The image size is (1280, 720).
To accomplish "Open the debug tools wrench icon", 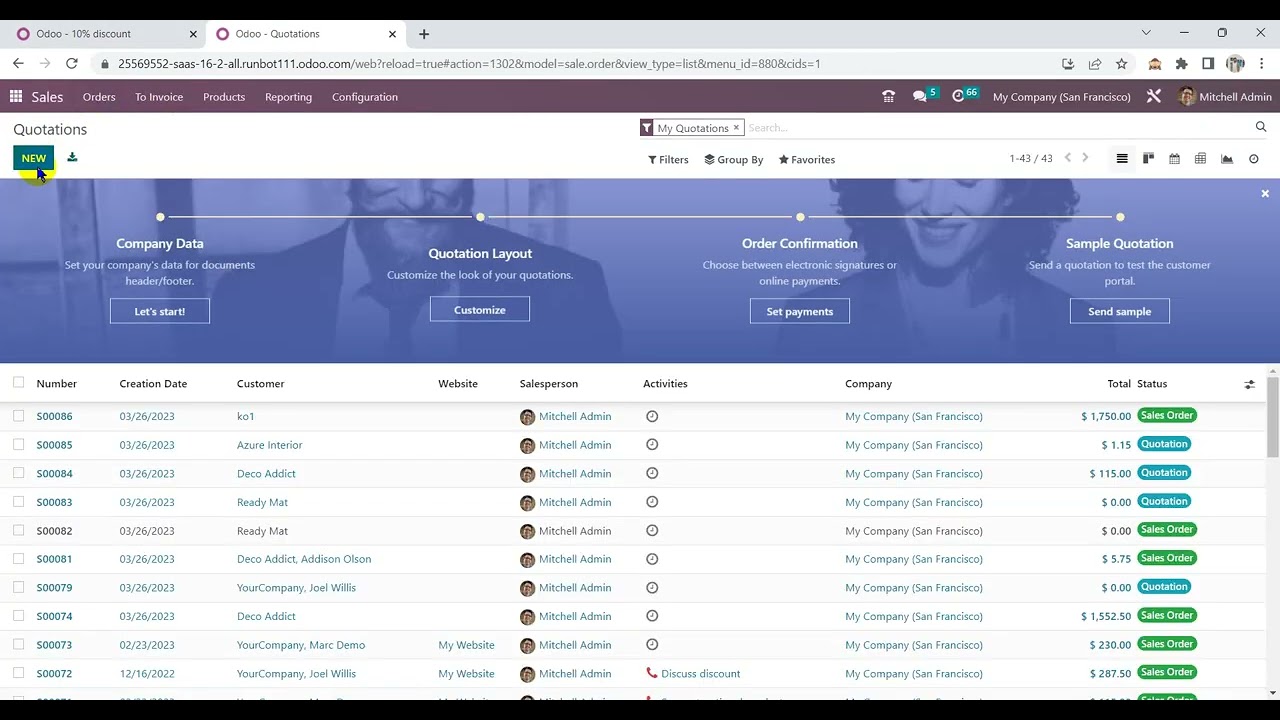I will point(1154,97).
